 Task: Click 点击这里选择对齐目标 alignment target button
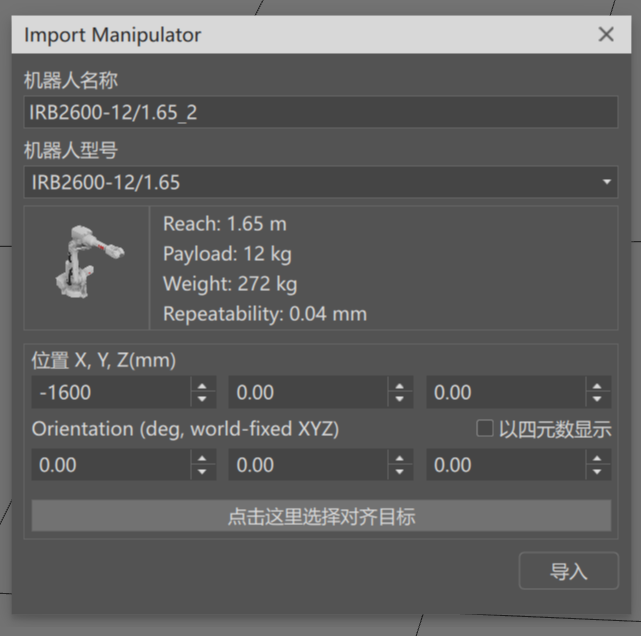321,516
